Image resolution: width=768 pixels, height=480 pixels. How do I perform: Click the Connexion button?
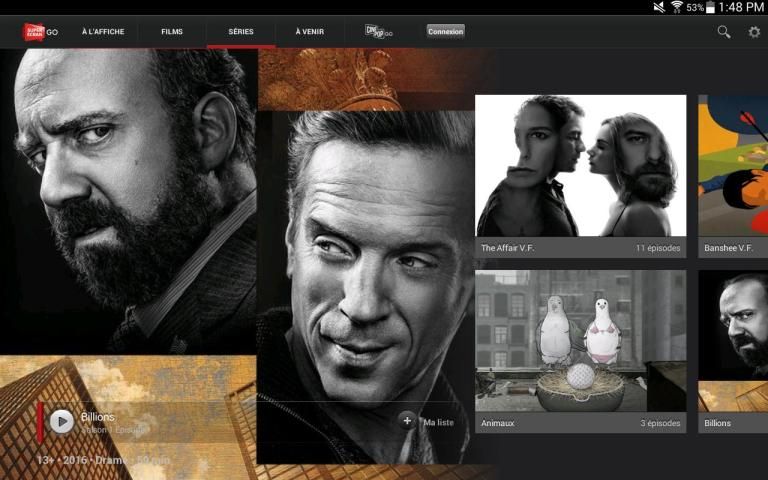(446, 31)
